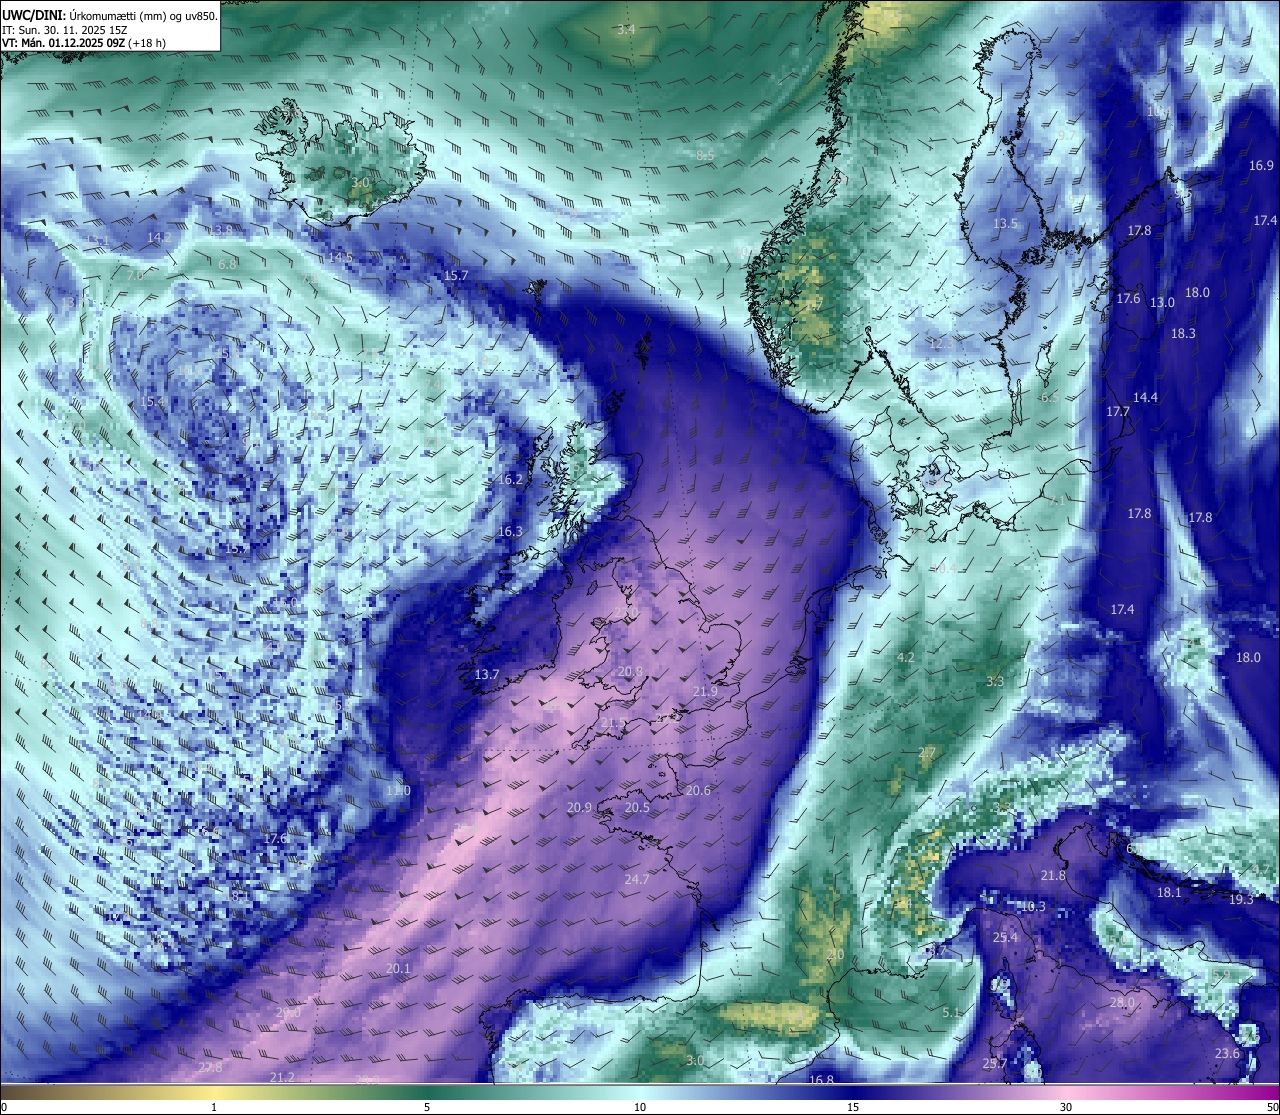Click the map value '15.7'
The image size is (1280, 1115).
456,276
